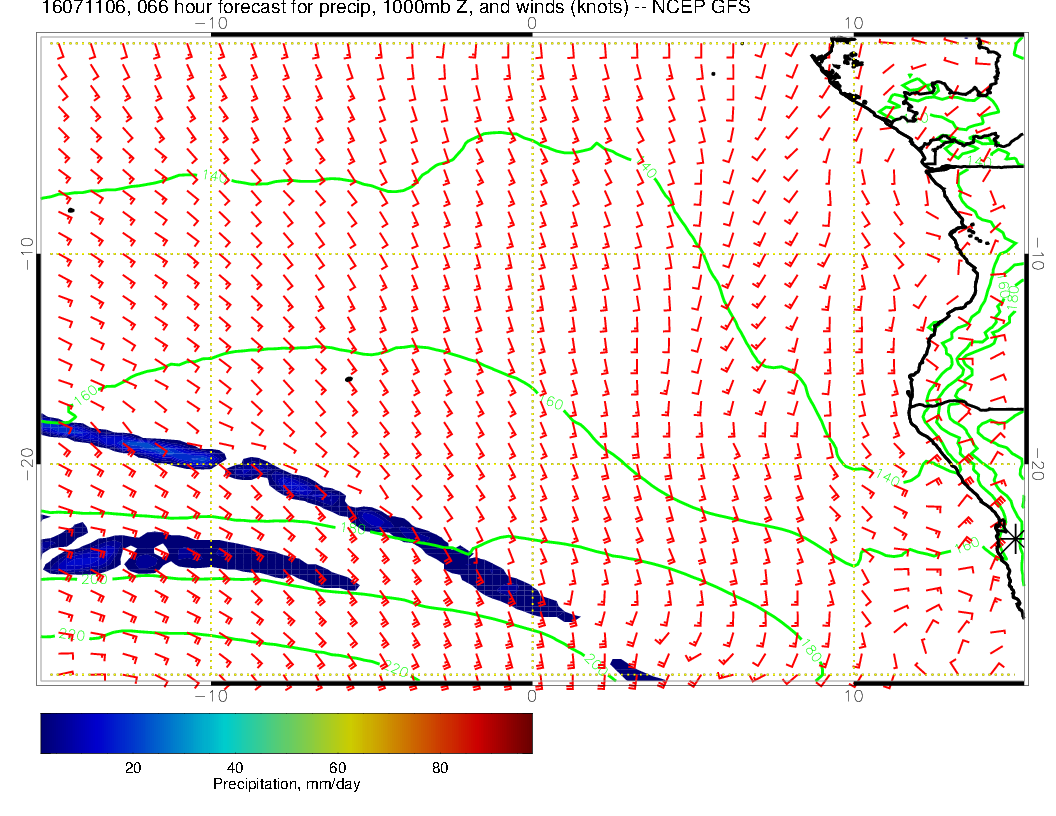Click the "Precipitation, mm/day" legend label
This screenshot has height=816, width=1056.
pyautogui.click(x=286, y=785)
